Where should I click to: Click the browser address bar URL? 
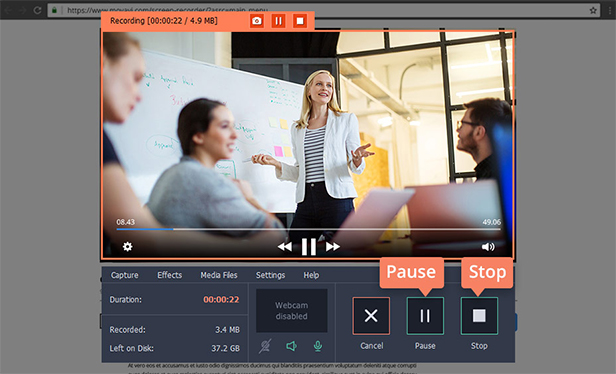[x=167, y=10]
